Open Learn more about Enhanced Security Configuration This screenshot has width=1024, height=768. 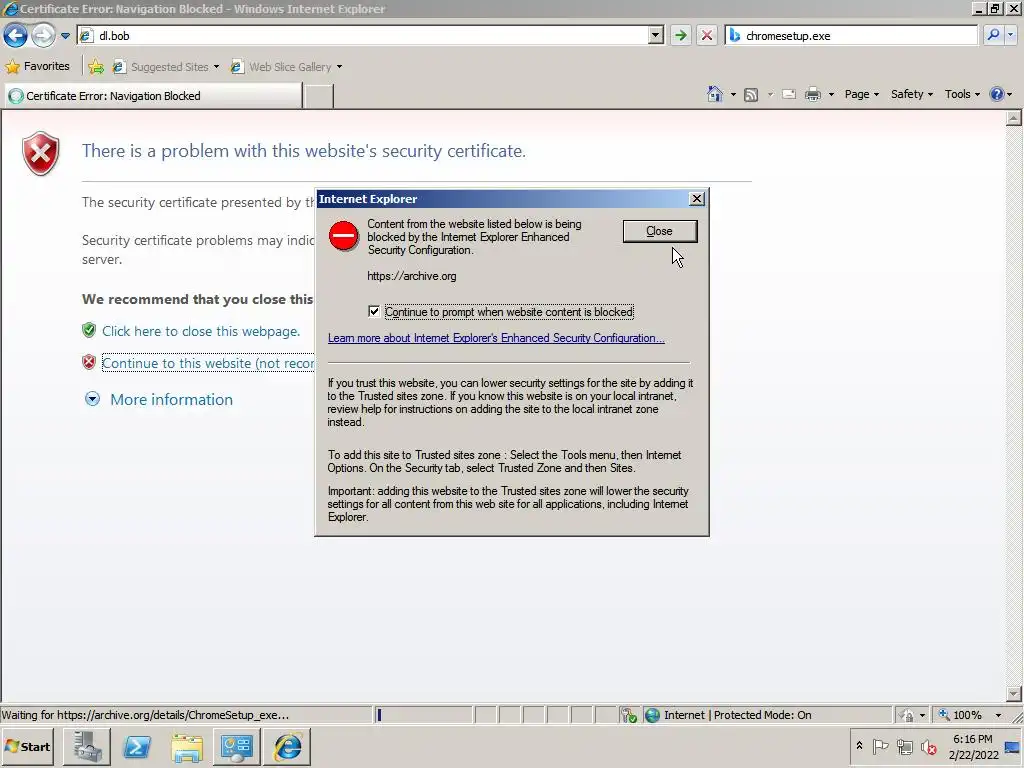[x=496, y=338]
